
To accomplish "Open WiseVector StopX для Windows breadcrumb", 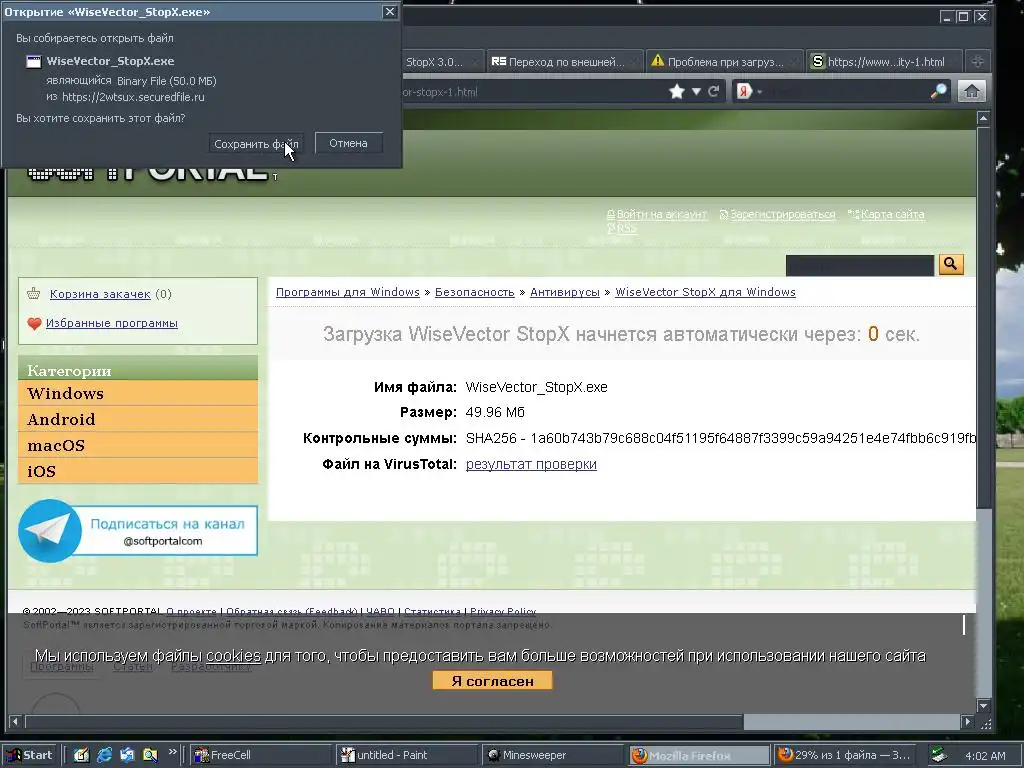I will 705,292.
